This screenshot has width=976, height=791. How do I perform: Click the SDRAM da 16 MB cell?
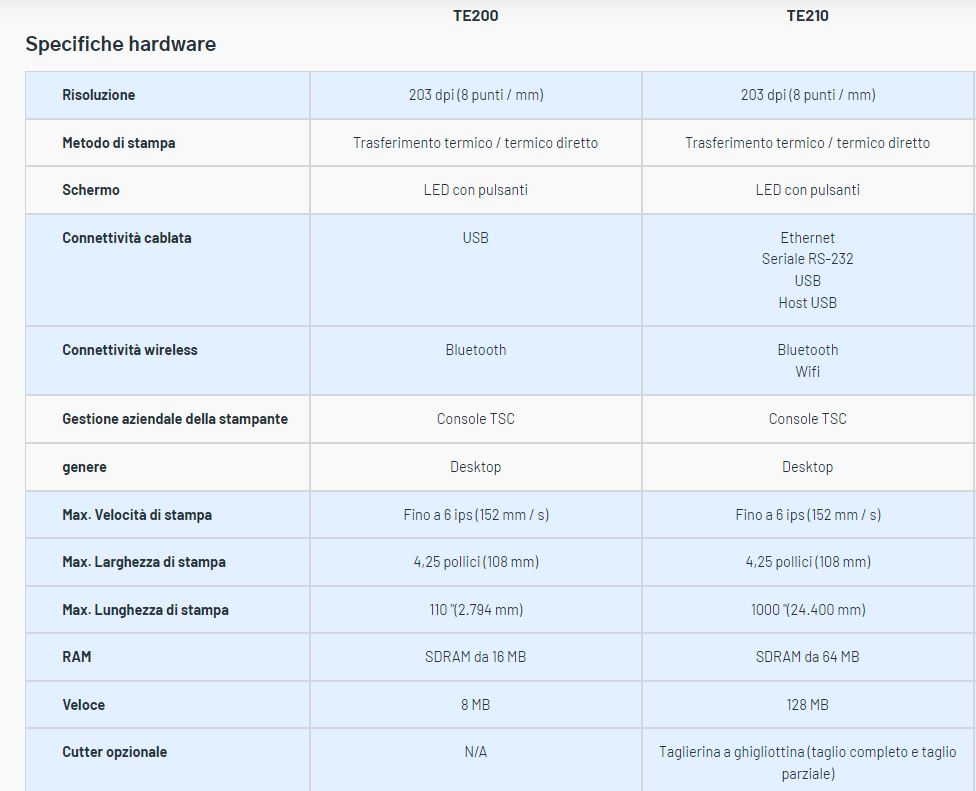476,657
